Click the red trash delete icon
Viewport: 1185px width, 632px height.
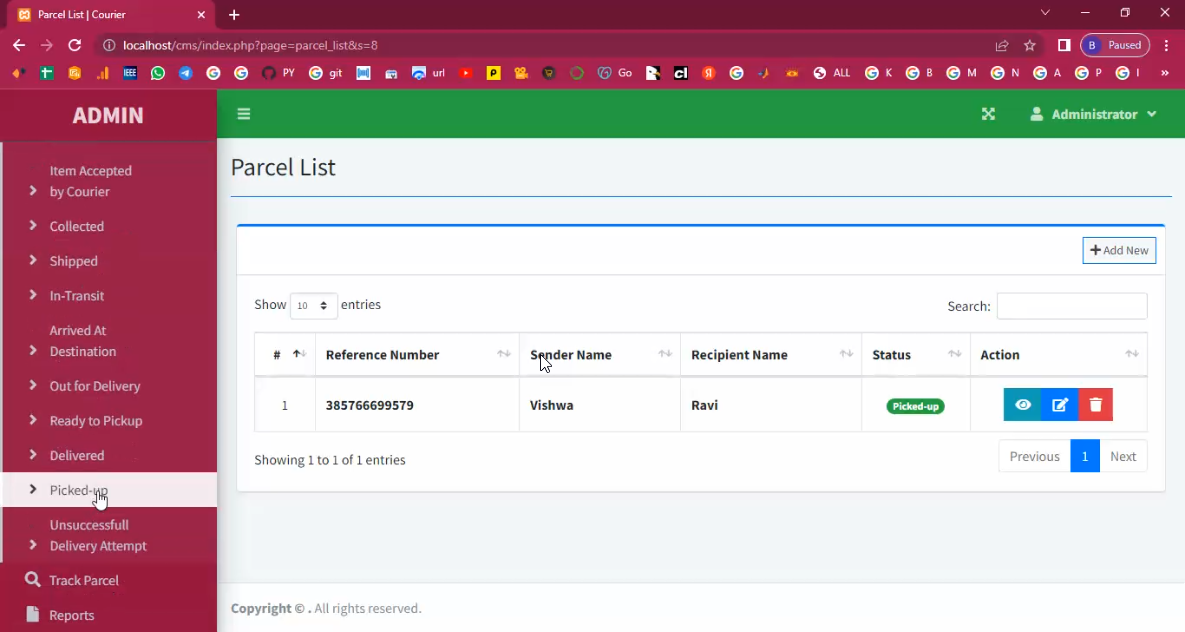pyautogui.click(x=1096, y=405)
